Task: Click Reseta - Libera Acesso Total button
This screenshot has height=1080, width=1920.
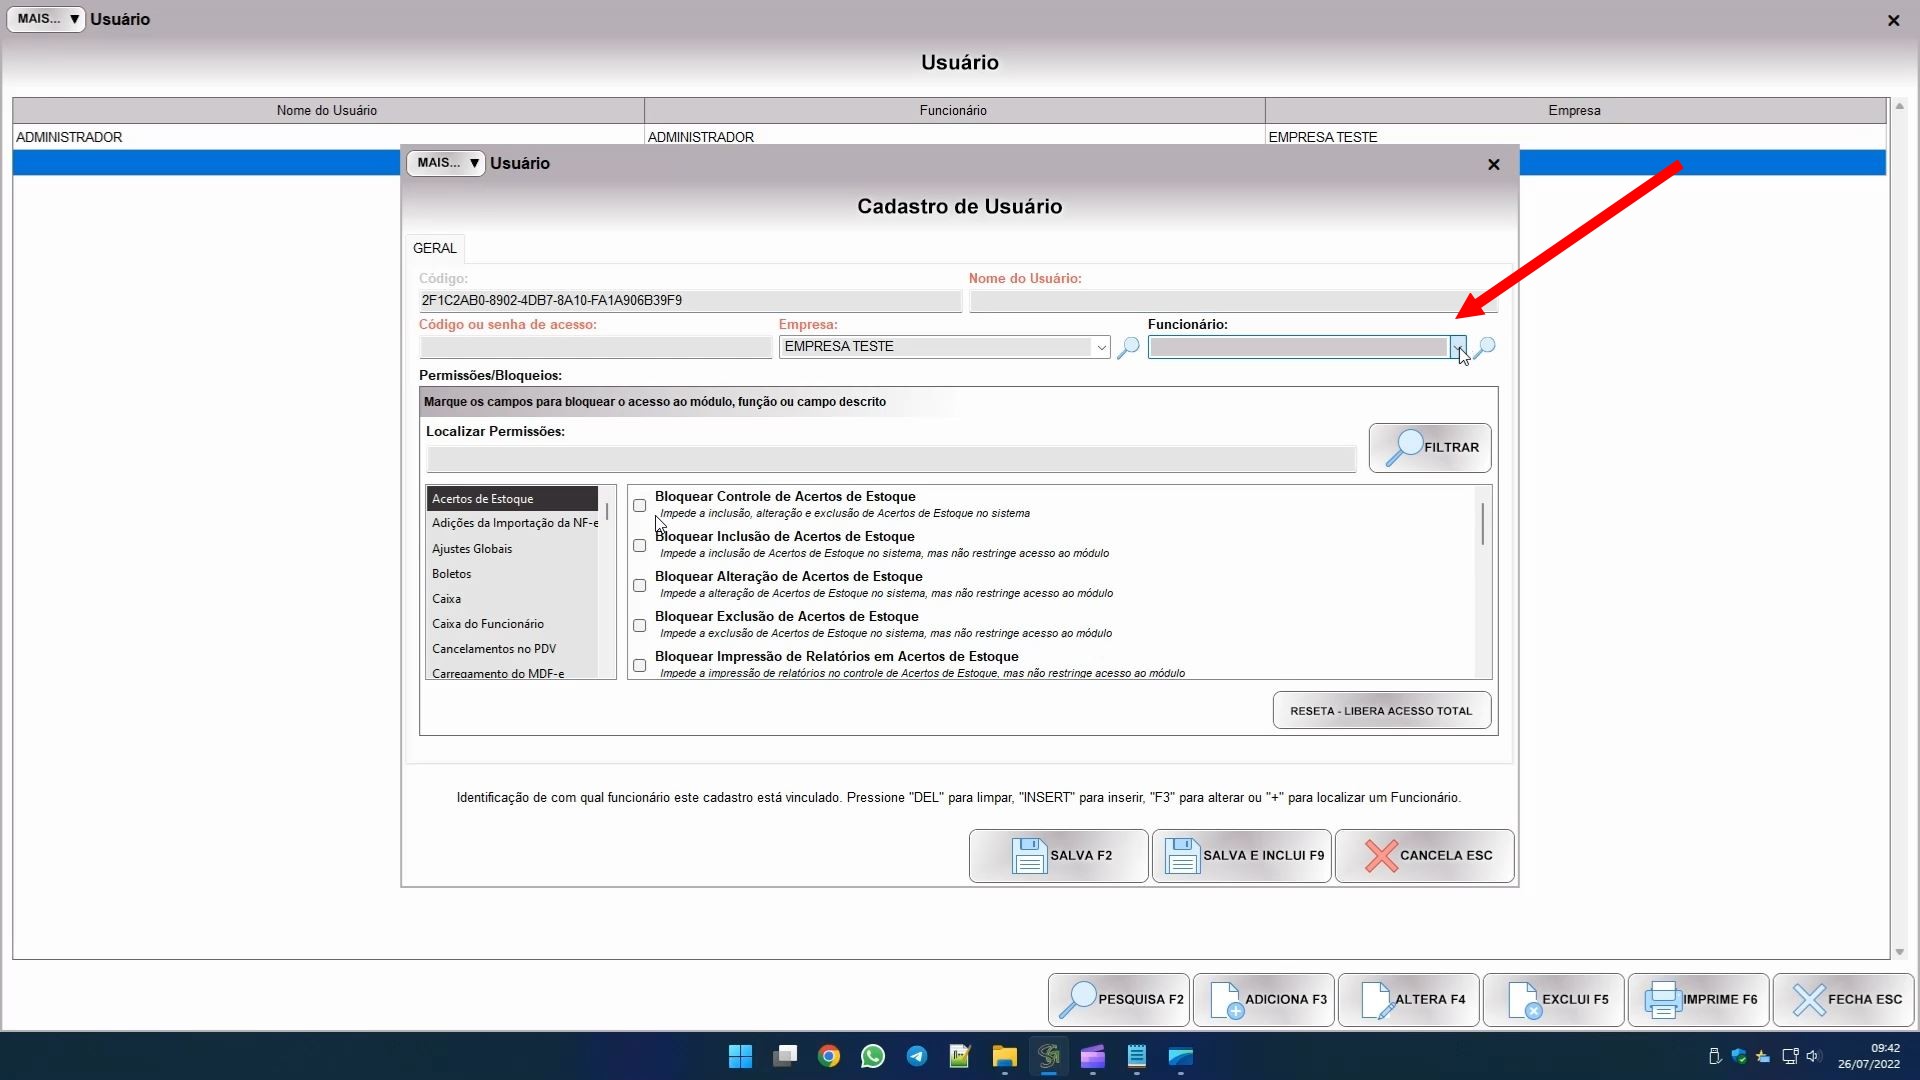Action: tap(1381, 711)
